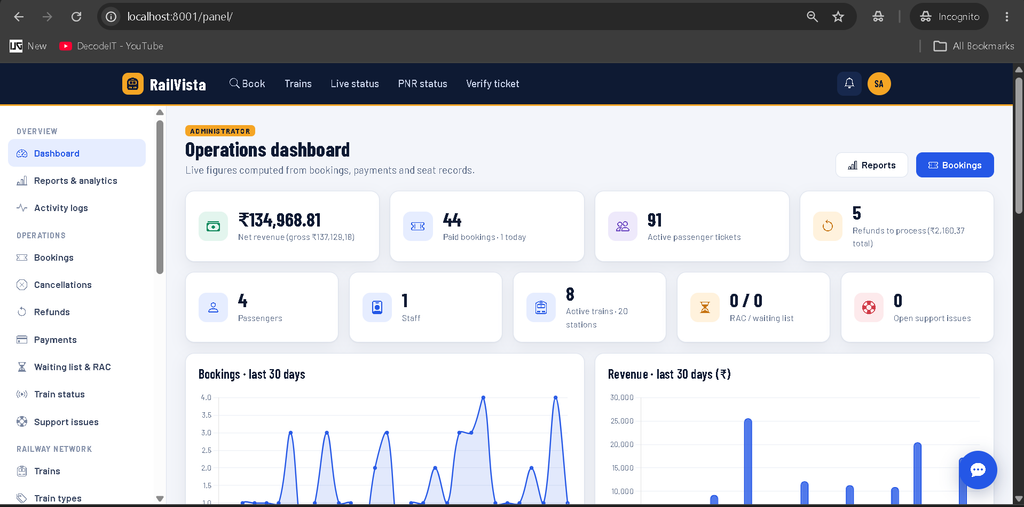The height and width of the screenshot is (507, 1024).
Task: Open the New bookmark link
Action: coord(28,46)
